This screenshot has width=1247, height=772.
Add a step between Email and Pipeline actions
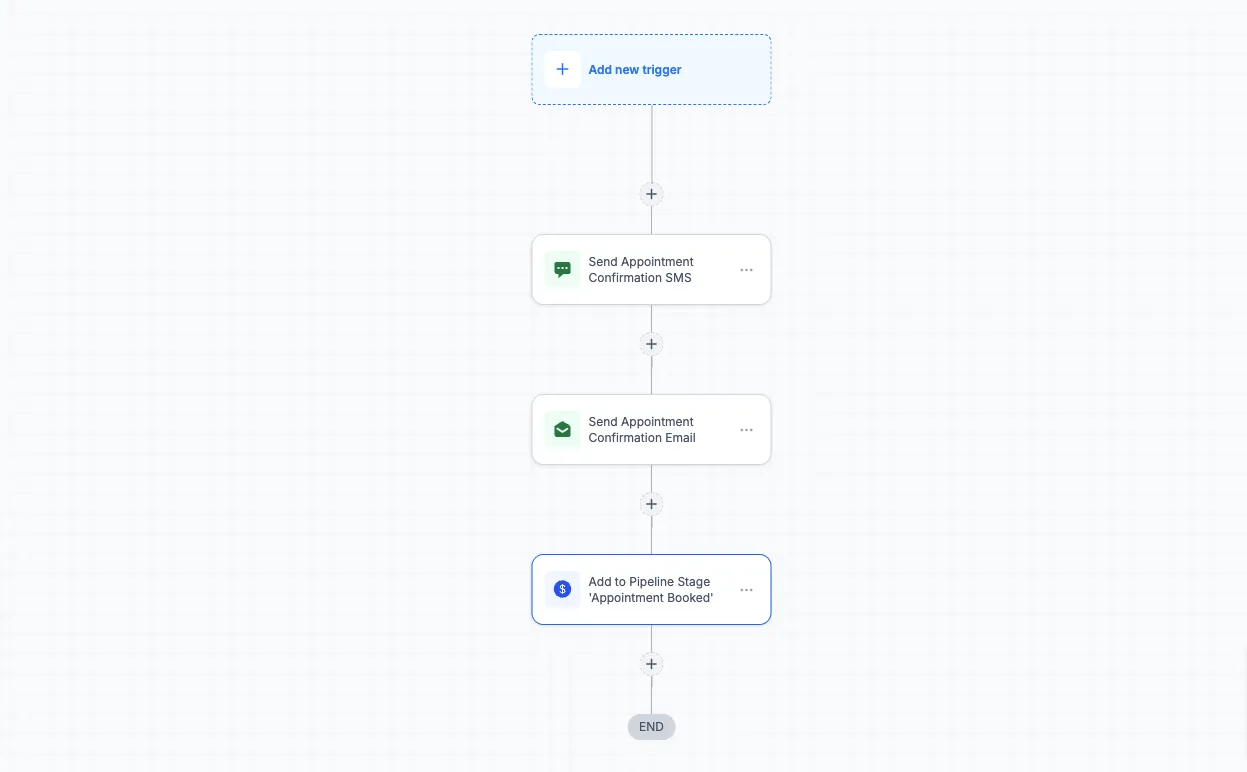coord(651,504)
